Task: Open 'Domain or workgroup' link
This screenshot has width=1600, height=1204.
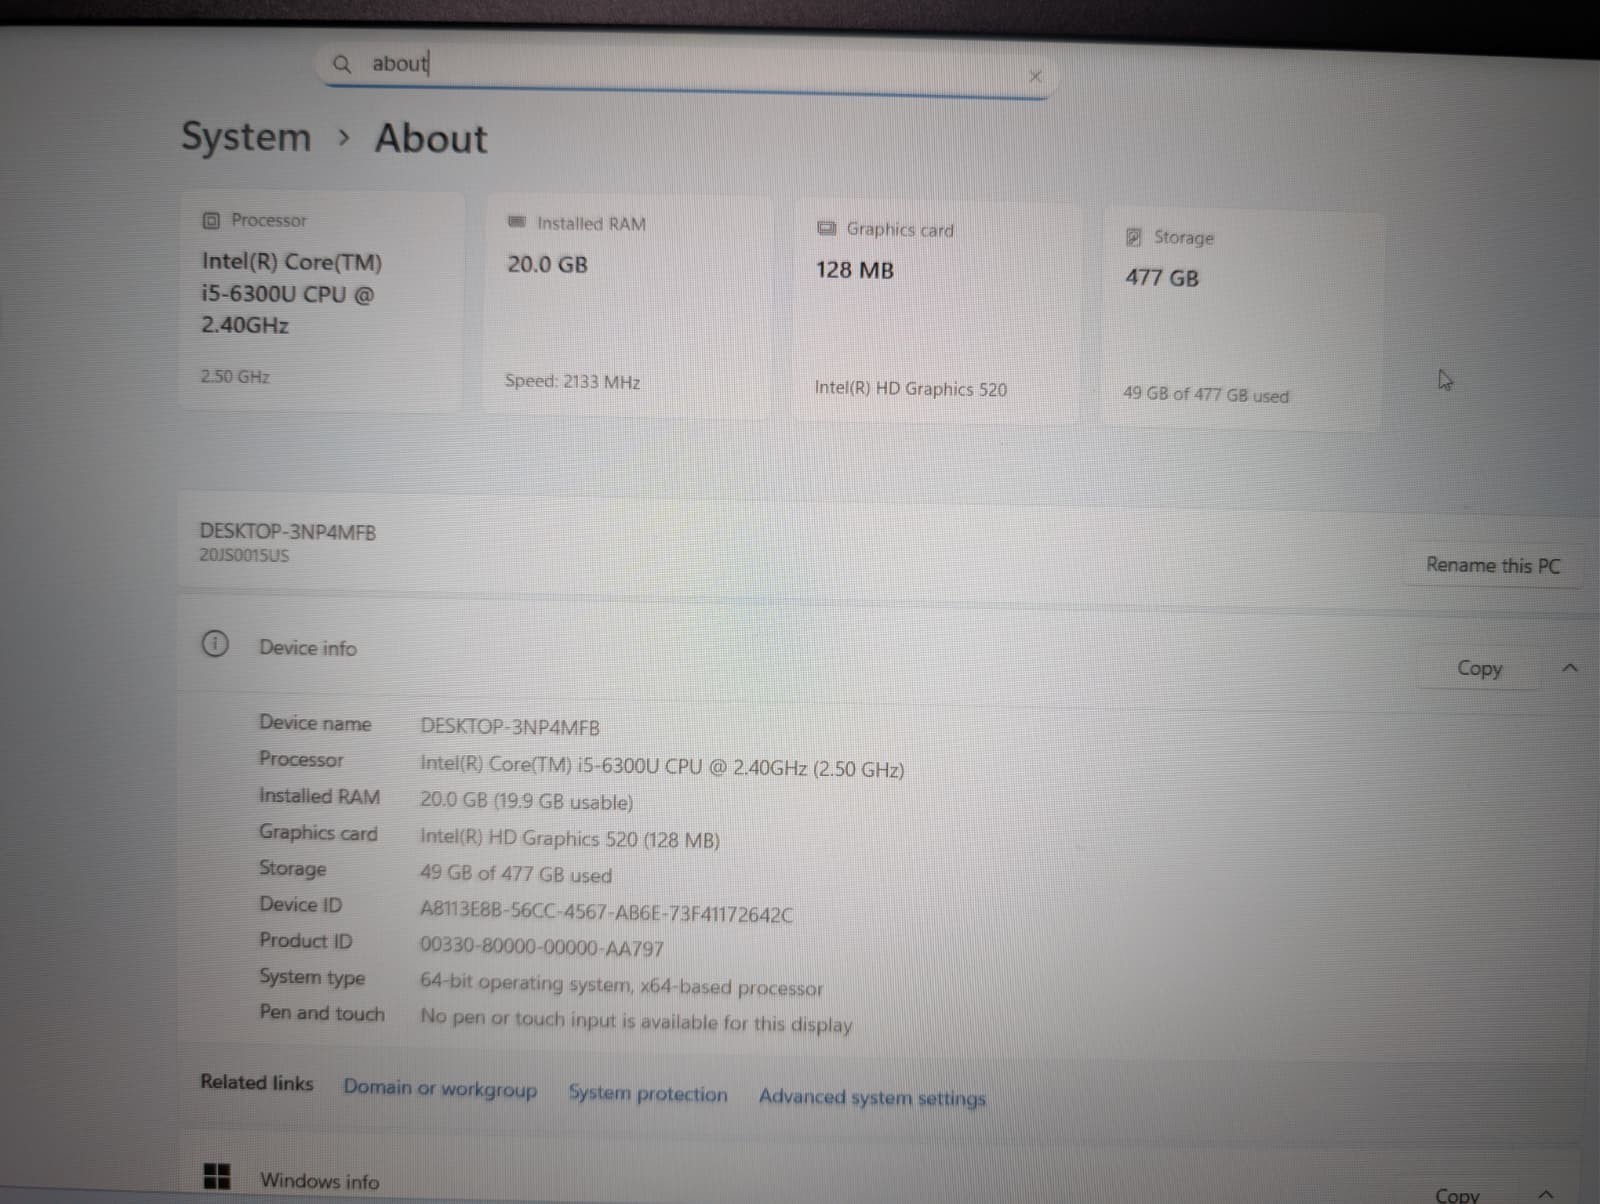Action: 440,1088
